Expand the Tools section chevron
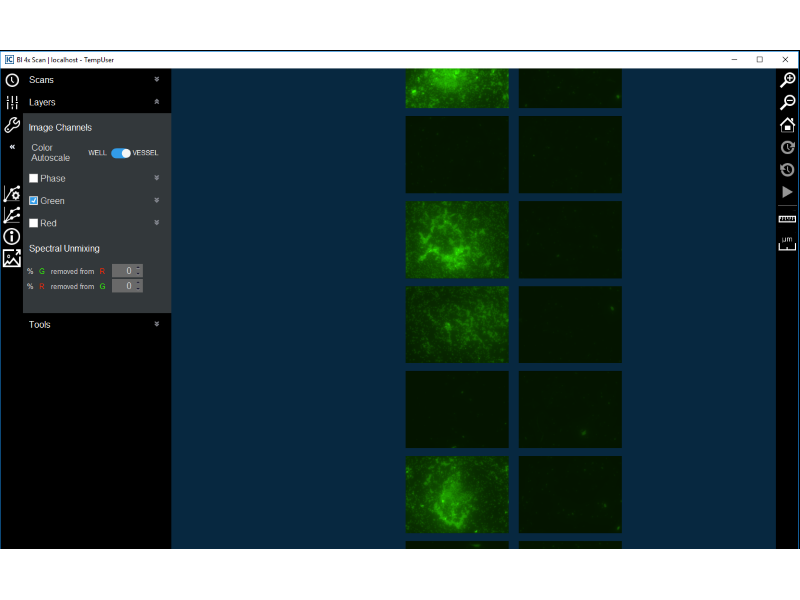The height and width of the screenshot is (600, 800). pyautogui.click(x=157, y=324)
